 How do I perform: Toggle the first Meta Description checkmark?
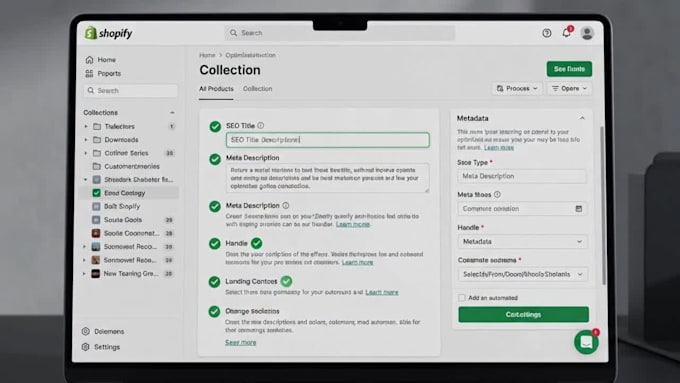(x=215, y=159)
